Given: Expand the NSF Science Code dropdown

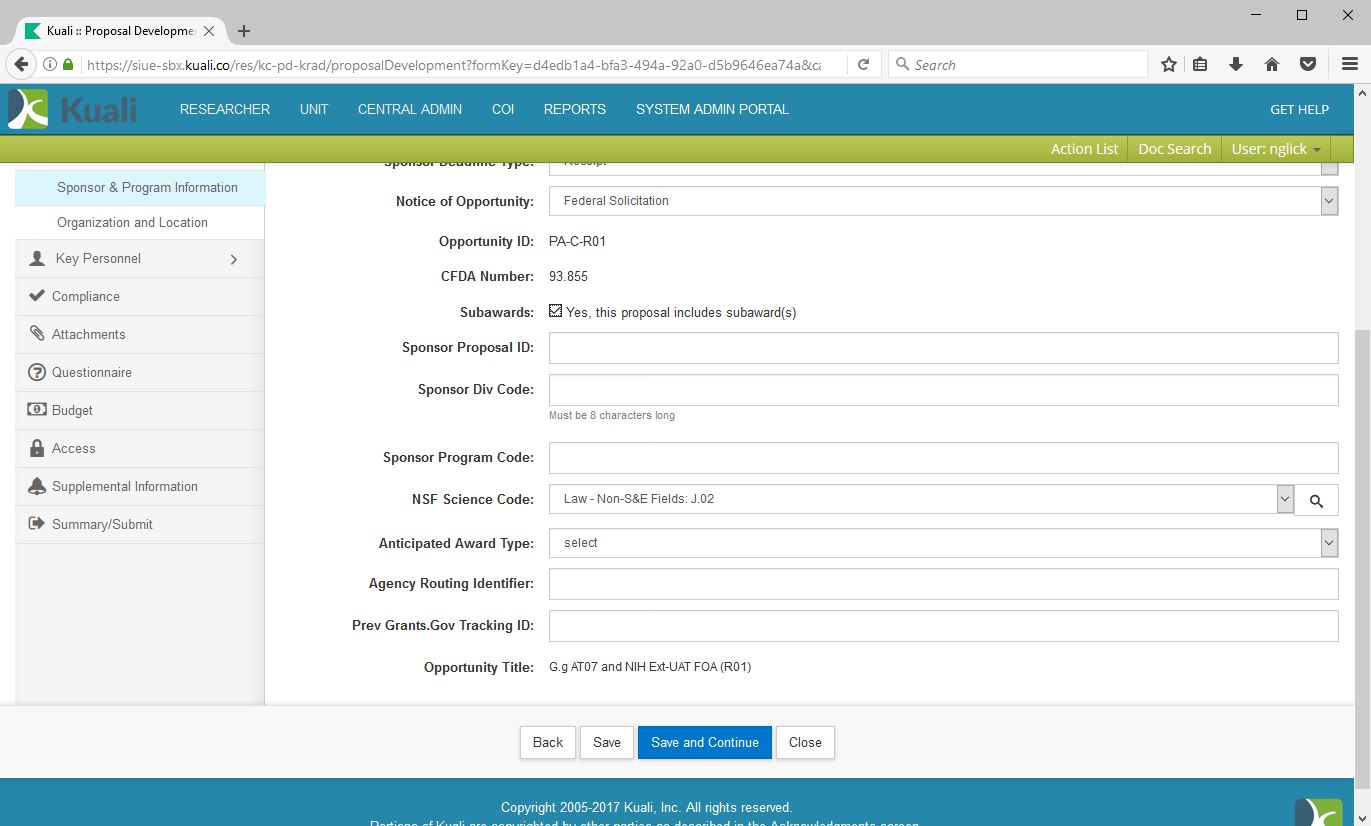Looking at the screenshot, I should click(x=1285, y=500).
